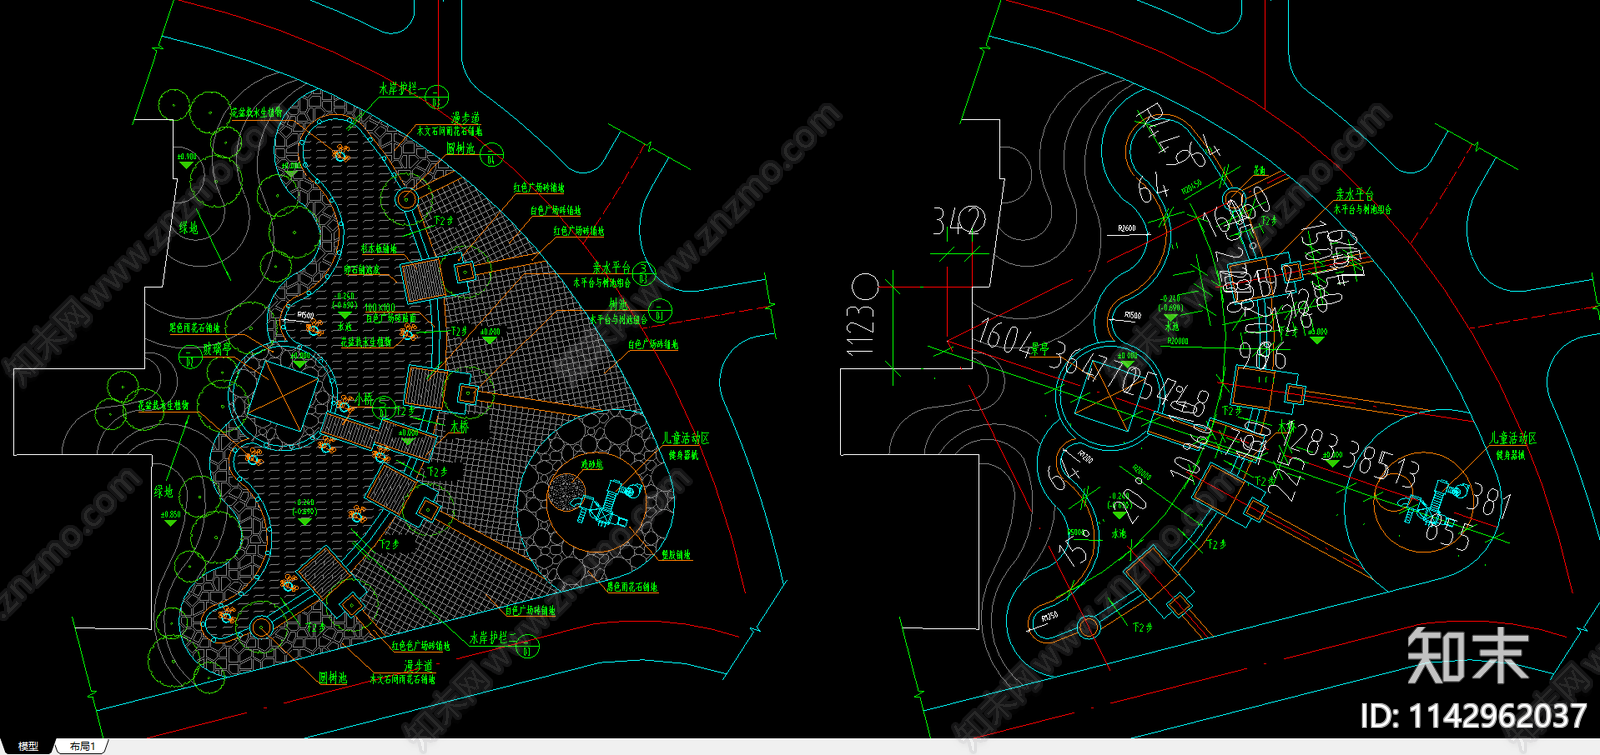
Task: Click the index bubble next to 树池
Action: pos(661,309)
